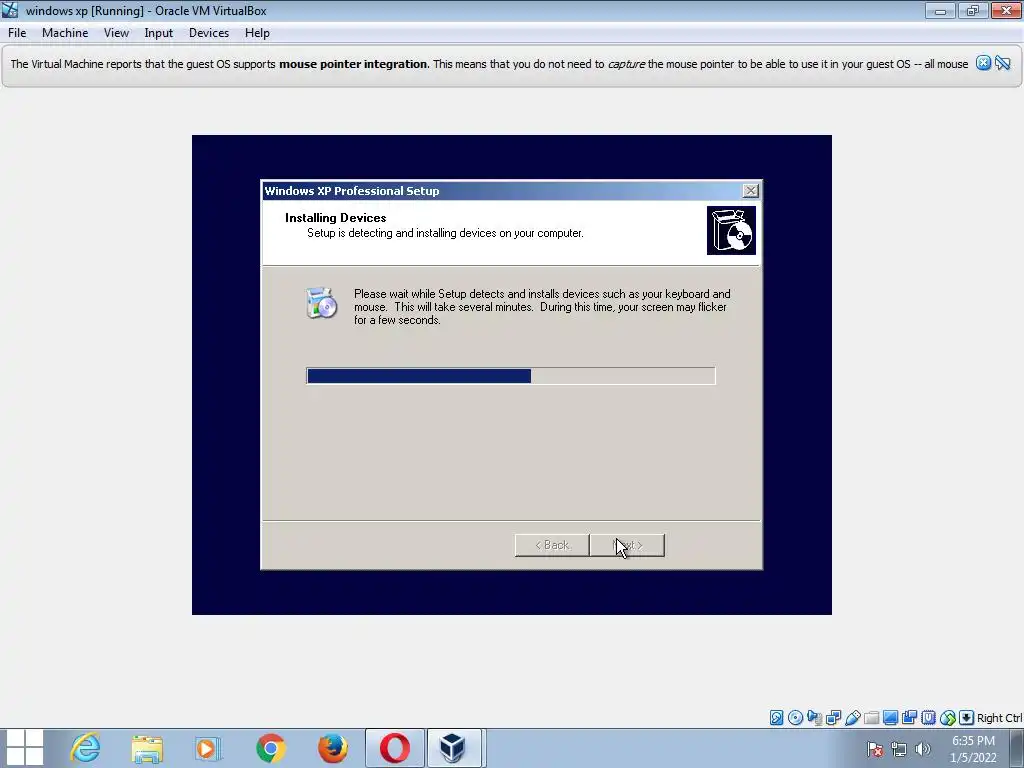This screenshot has width=1024, height=768.
Task: Launch Internet Explorer from taskbar
Action: [x=86, y=748]
